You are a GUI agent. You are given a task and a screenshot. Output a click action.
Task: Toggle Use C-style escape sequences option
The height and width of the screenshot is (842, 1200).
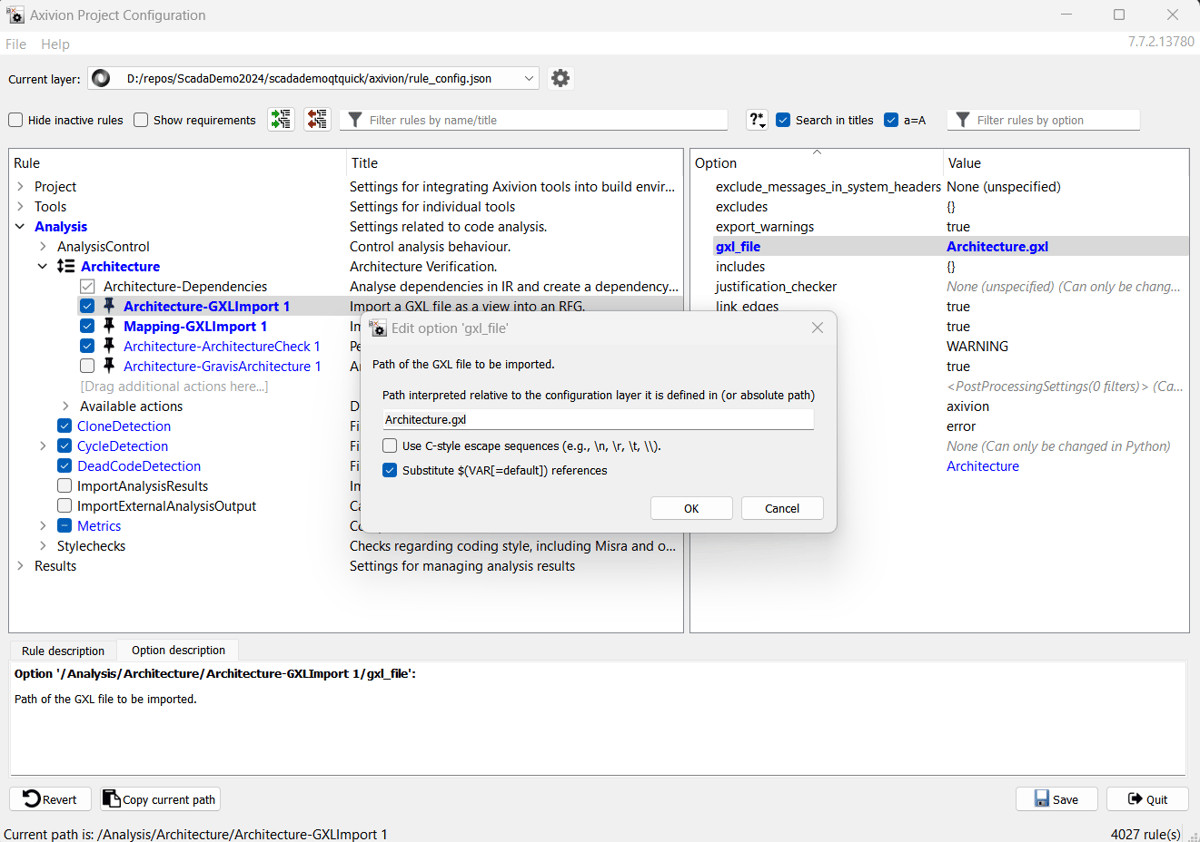[390, 446]
